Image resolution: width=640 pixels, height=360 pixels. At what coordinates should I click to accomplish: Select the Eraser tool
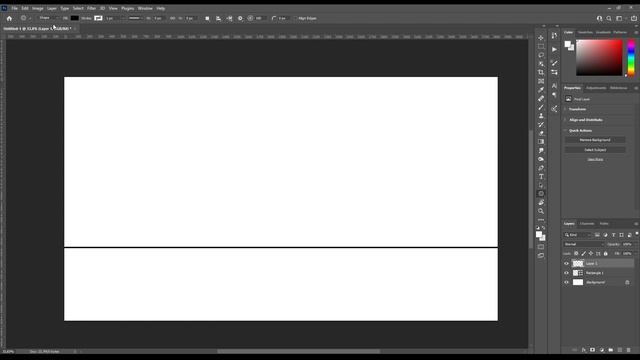pyautogui.click(x=541, y=133)
